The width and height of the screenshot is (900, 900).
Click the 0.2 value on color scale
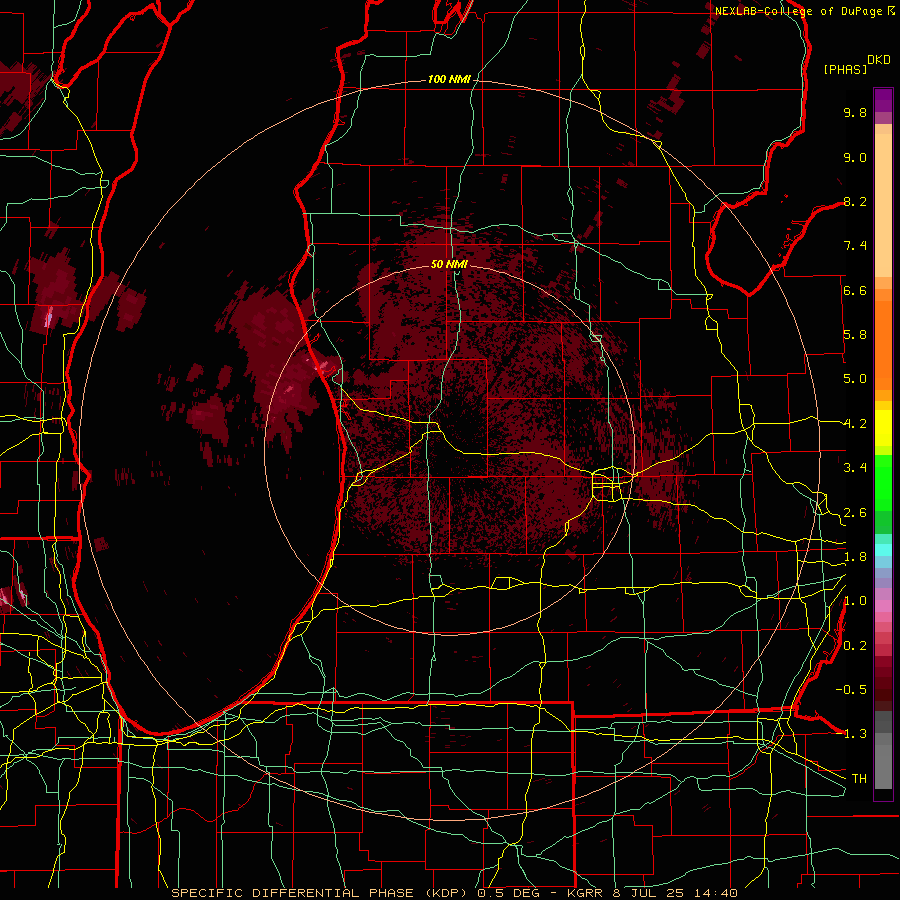[855, 646]
